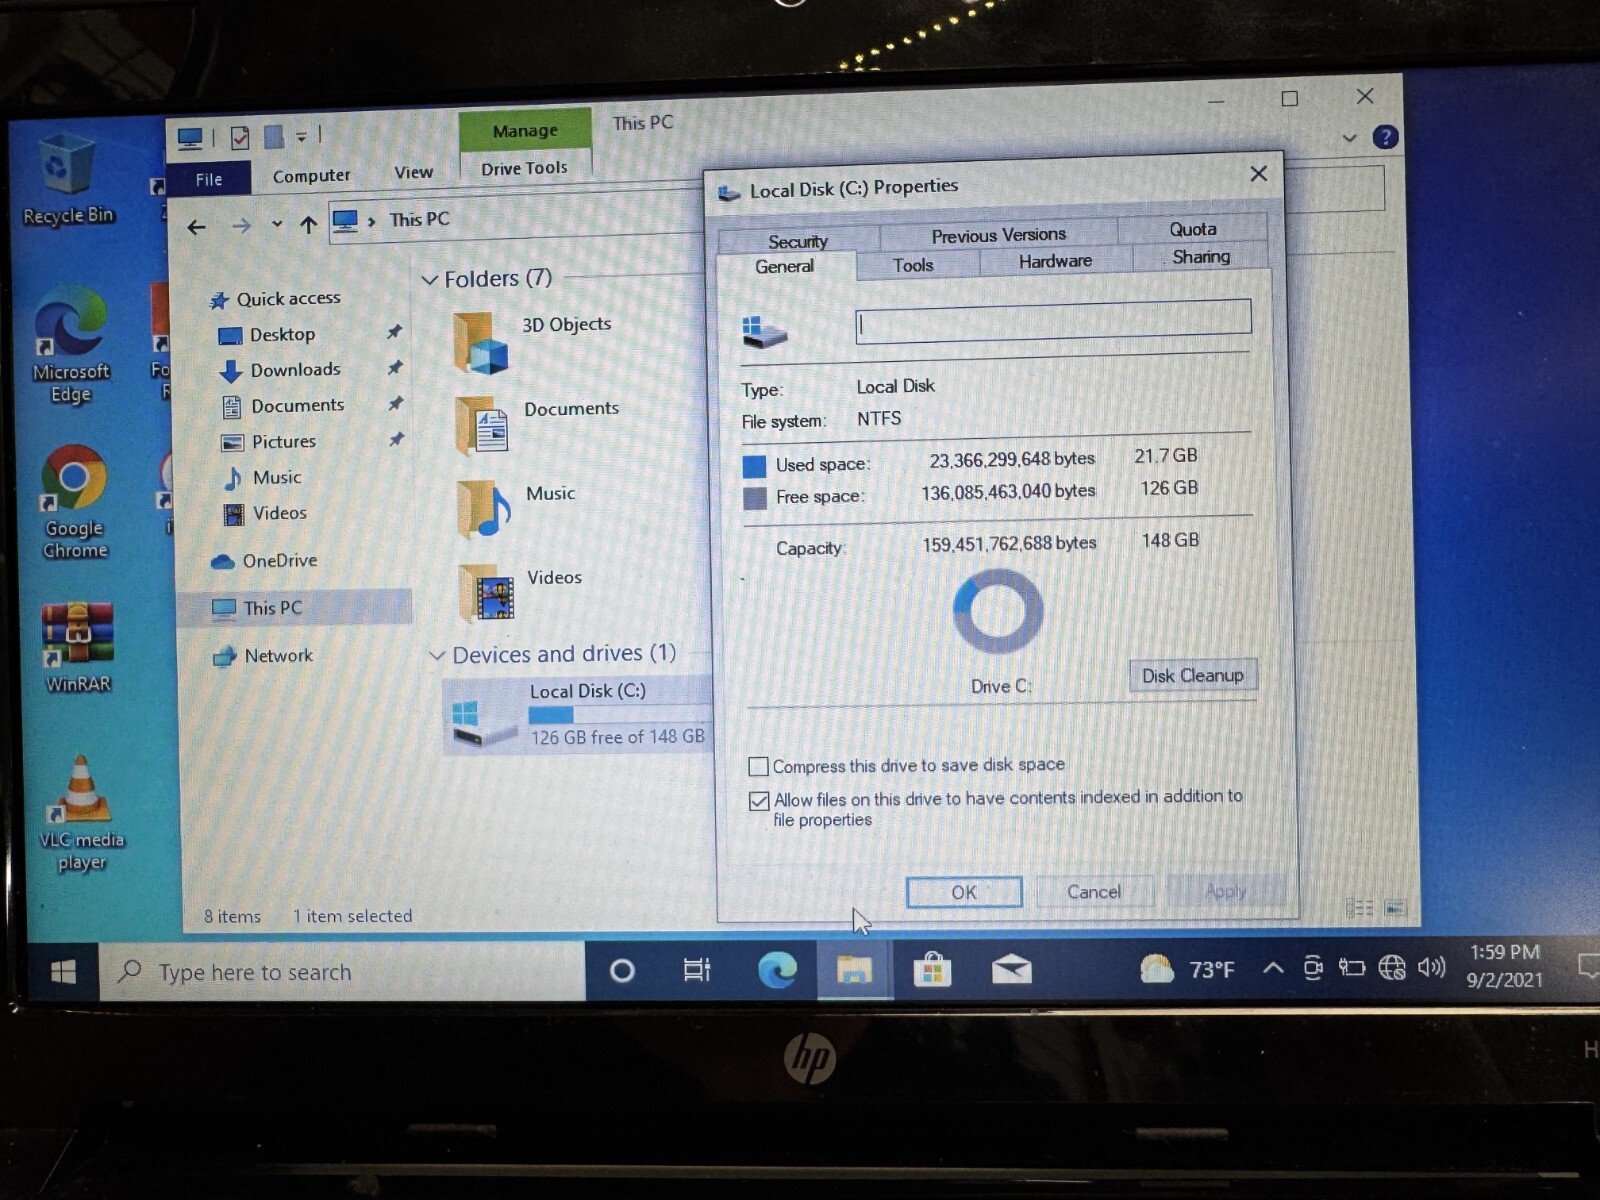Launch Microsoft Edge from desktop shortcut
Screen dimensions: 1600x1200
(x=70, y=345)
